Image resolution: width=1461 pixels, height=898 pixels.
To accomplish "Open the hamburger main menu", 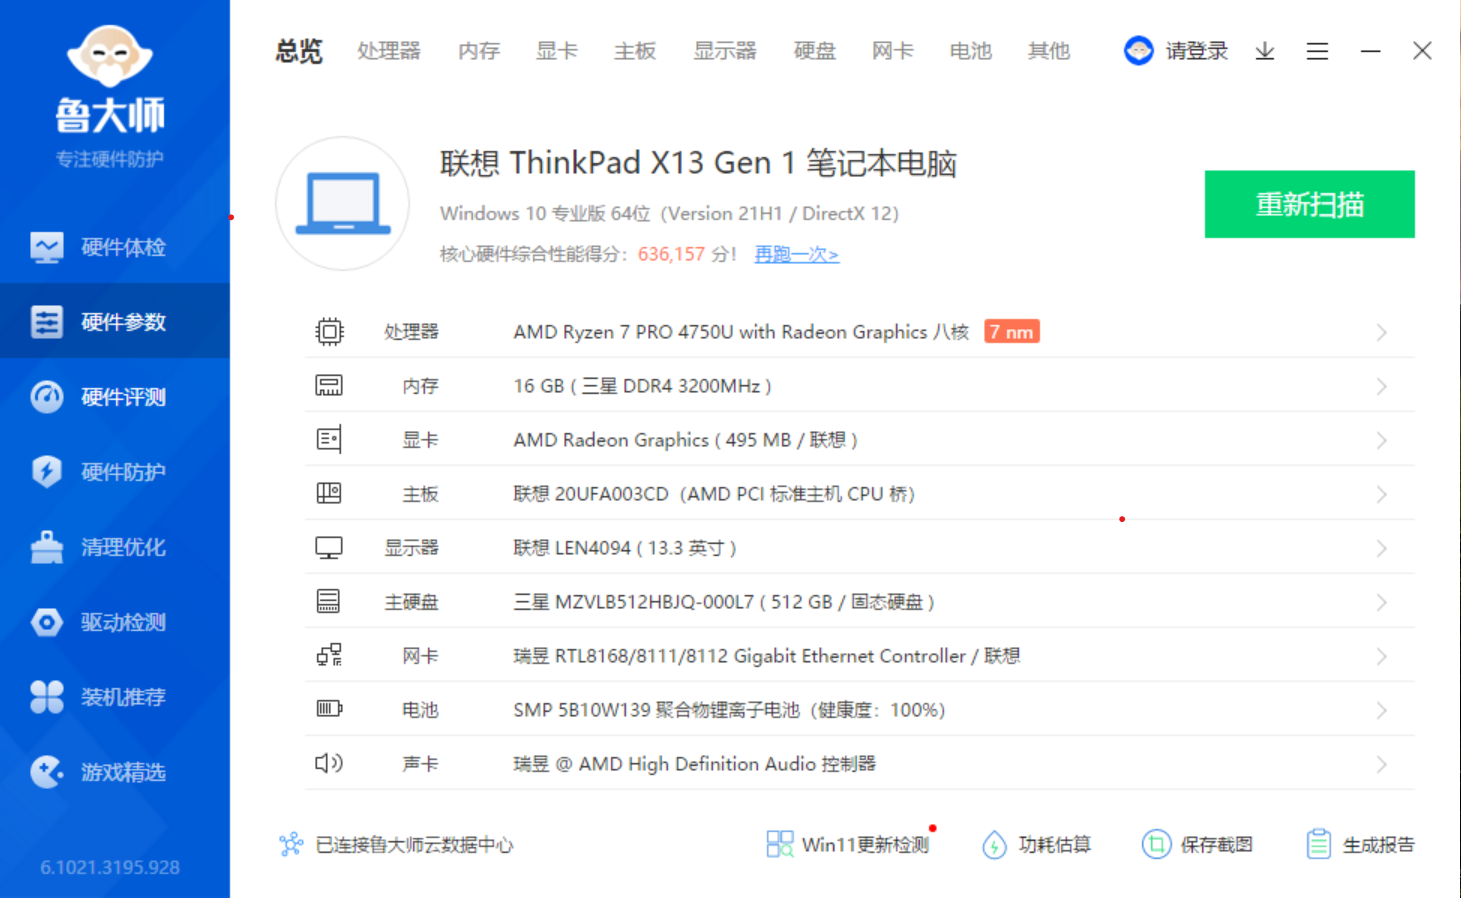I will 1317,51.
